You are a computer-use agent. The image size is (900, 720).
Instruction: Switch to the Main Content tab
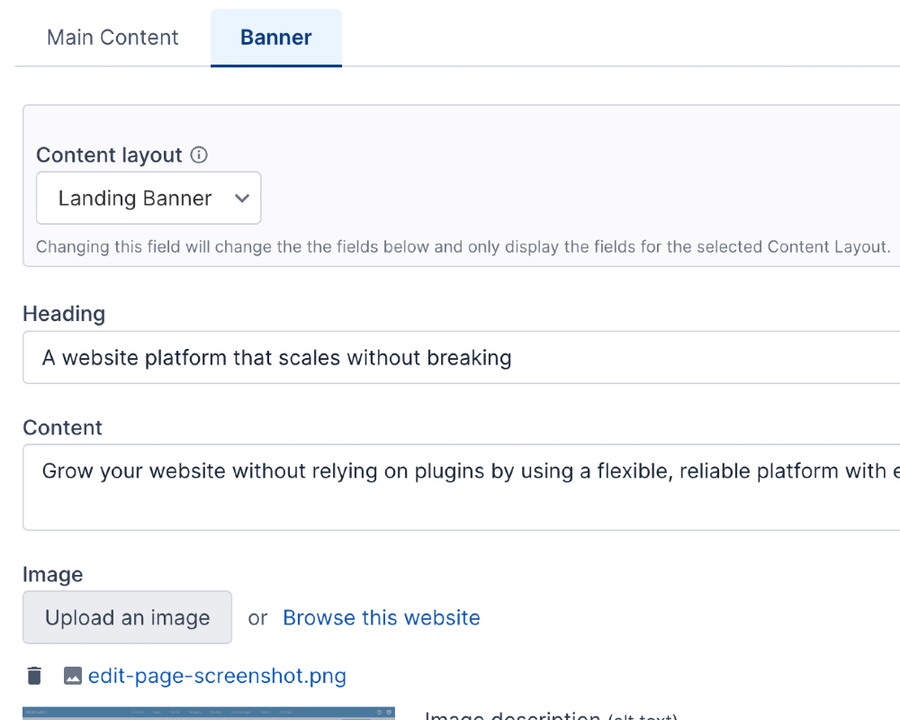click(112, 37)
